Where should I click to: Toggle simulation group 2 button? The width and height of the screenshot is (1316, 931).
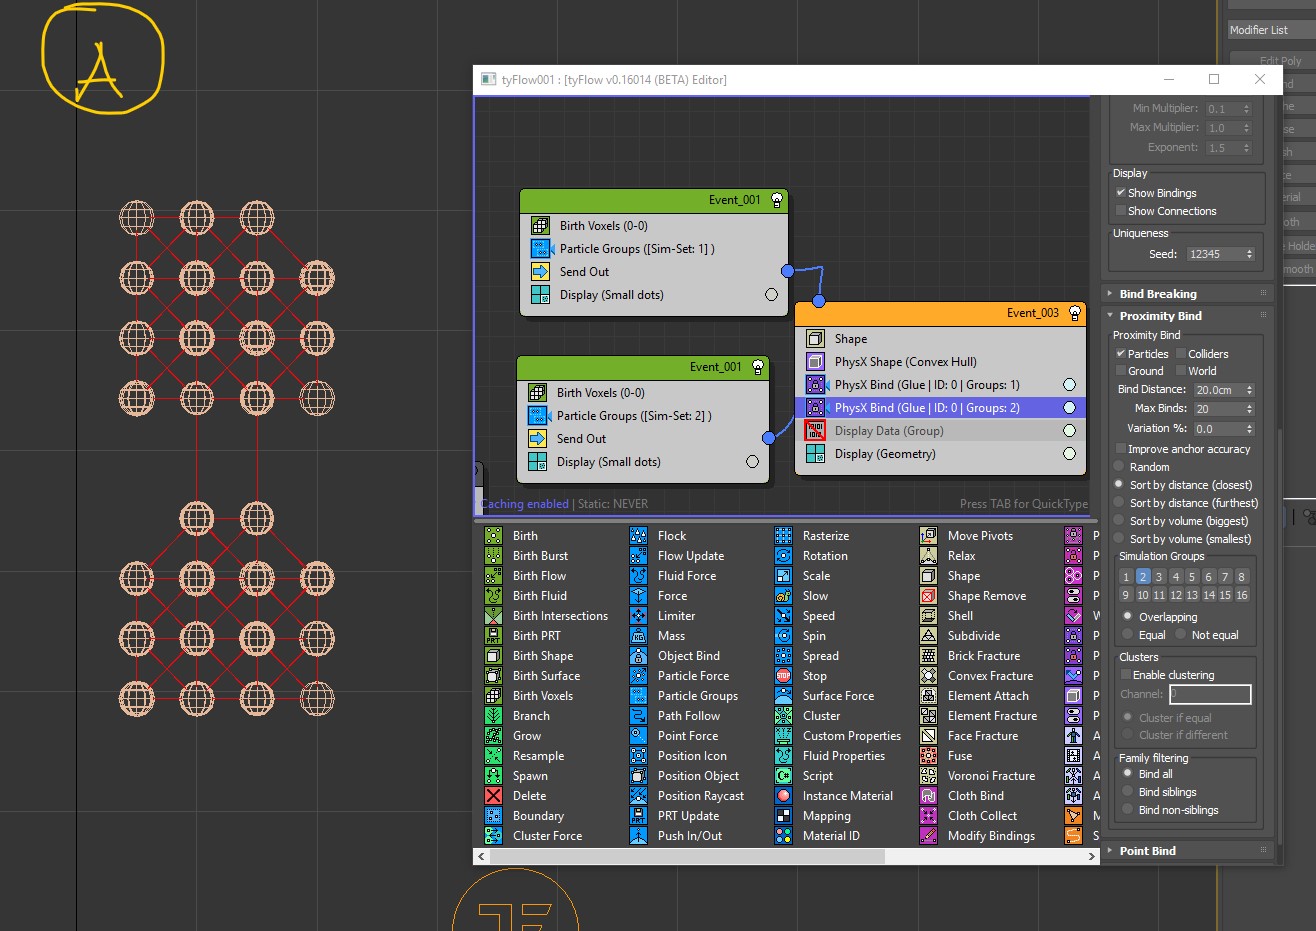1143,577
